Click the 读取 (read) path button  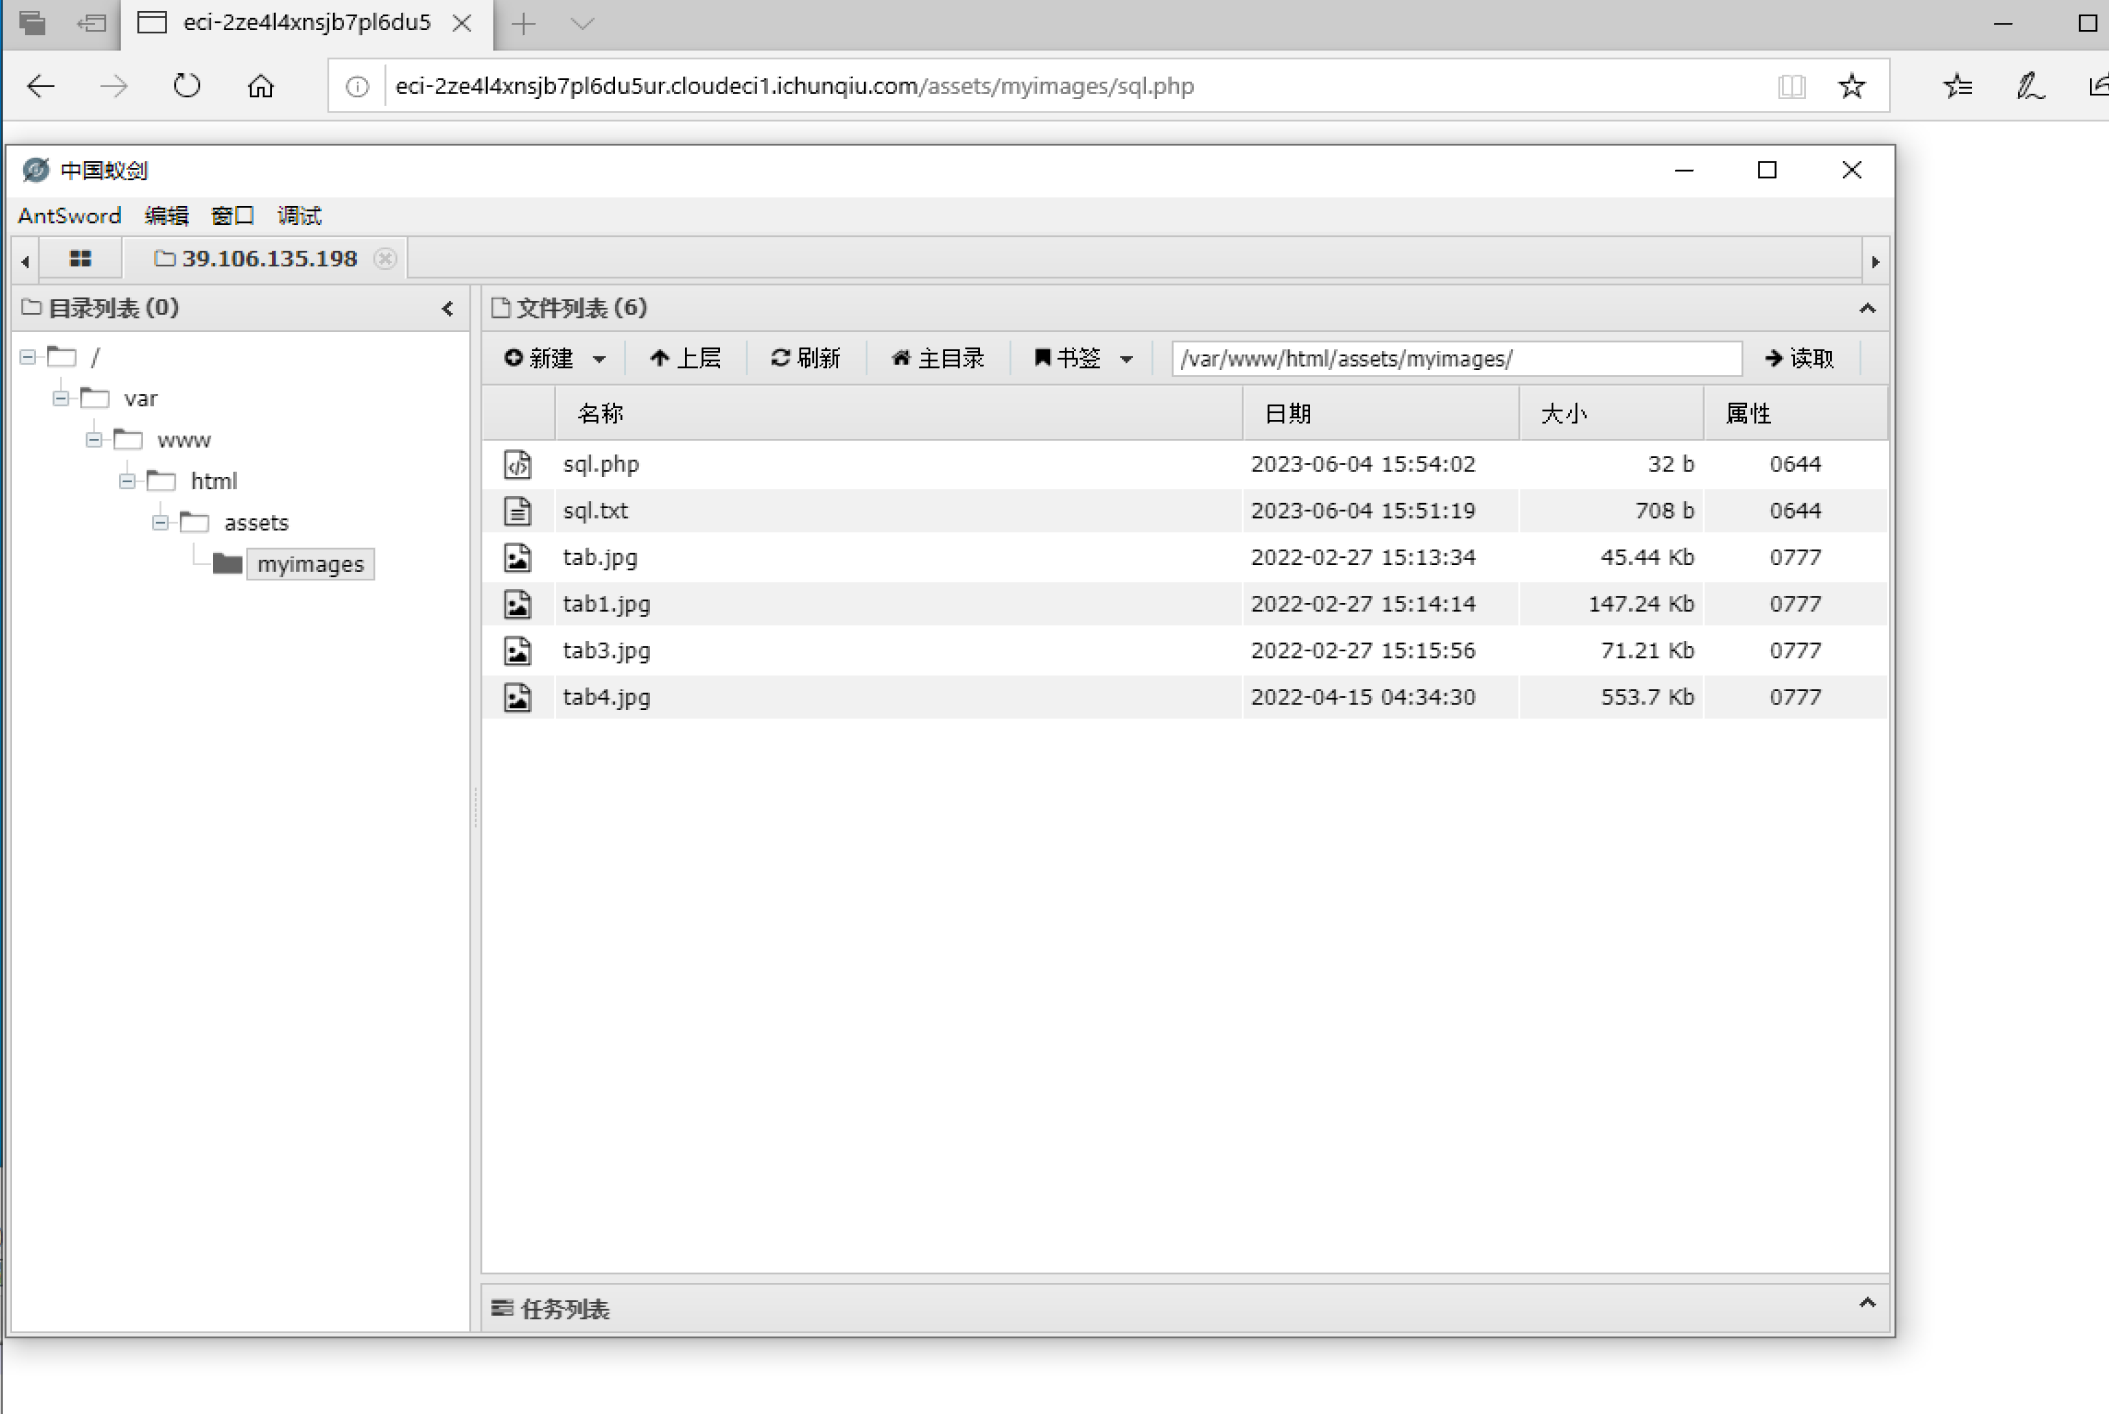click(x=1800, y=358)
